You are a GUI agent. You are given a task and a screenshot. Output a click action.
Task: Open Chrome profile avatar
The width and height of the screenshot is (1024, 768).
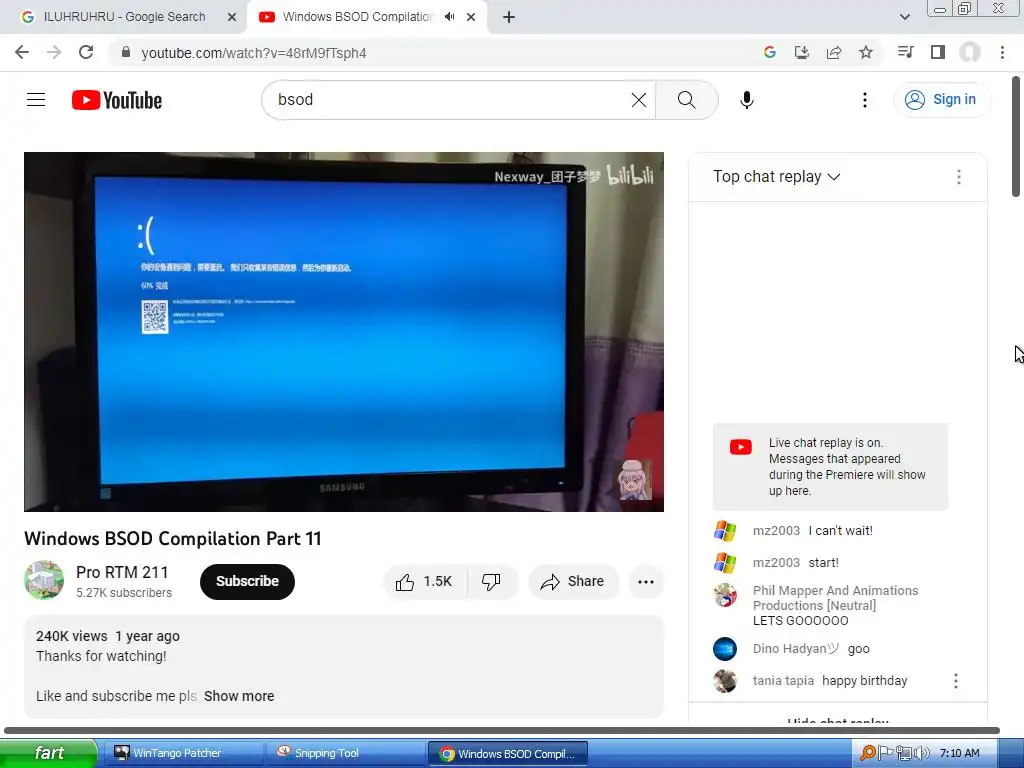point(970,52)
